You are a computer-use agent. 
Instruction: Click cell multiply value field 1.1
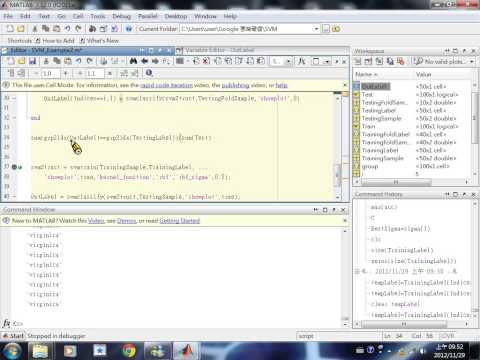(95, 73)
